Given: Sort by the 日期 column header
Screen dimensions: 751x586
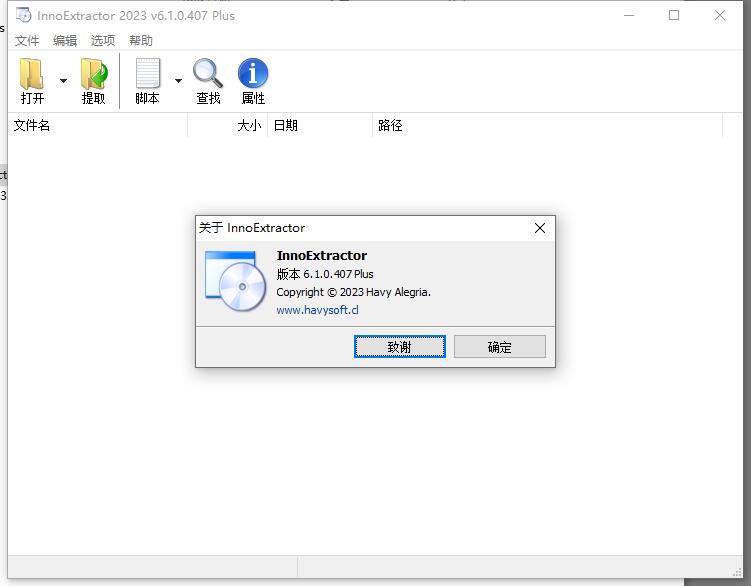Looking at the screenshot, I should click(x=320, y=126).
